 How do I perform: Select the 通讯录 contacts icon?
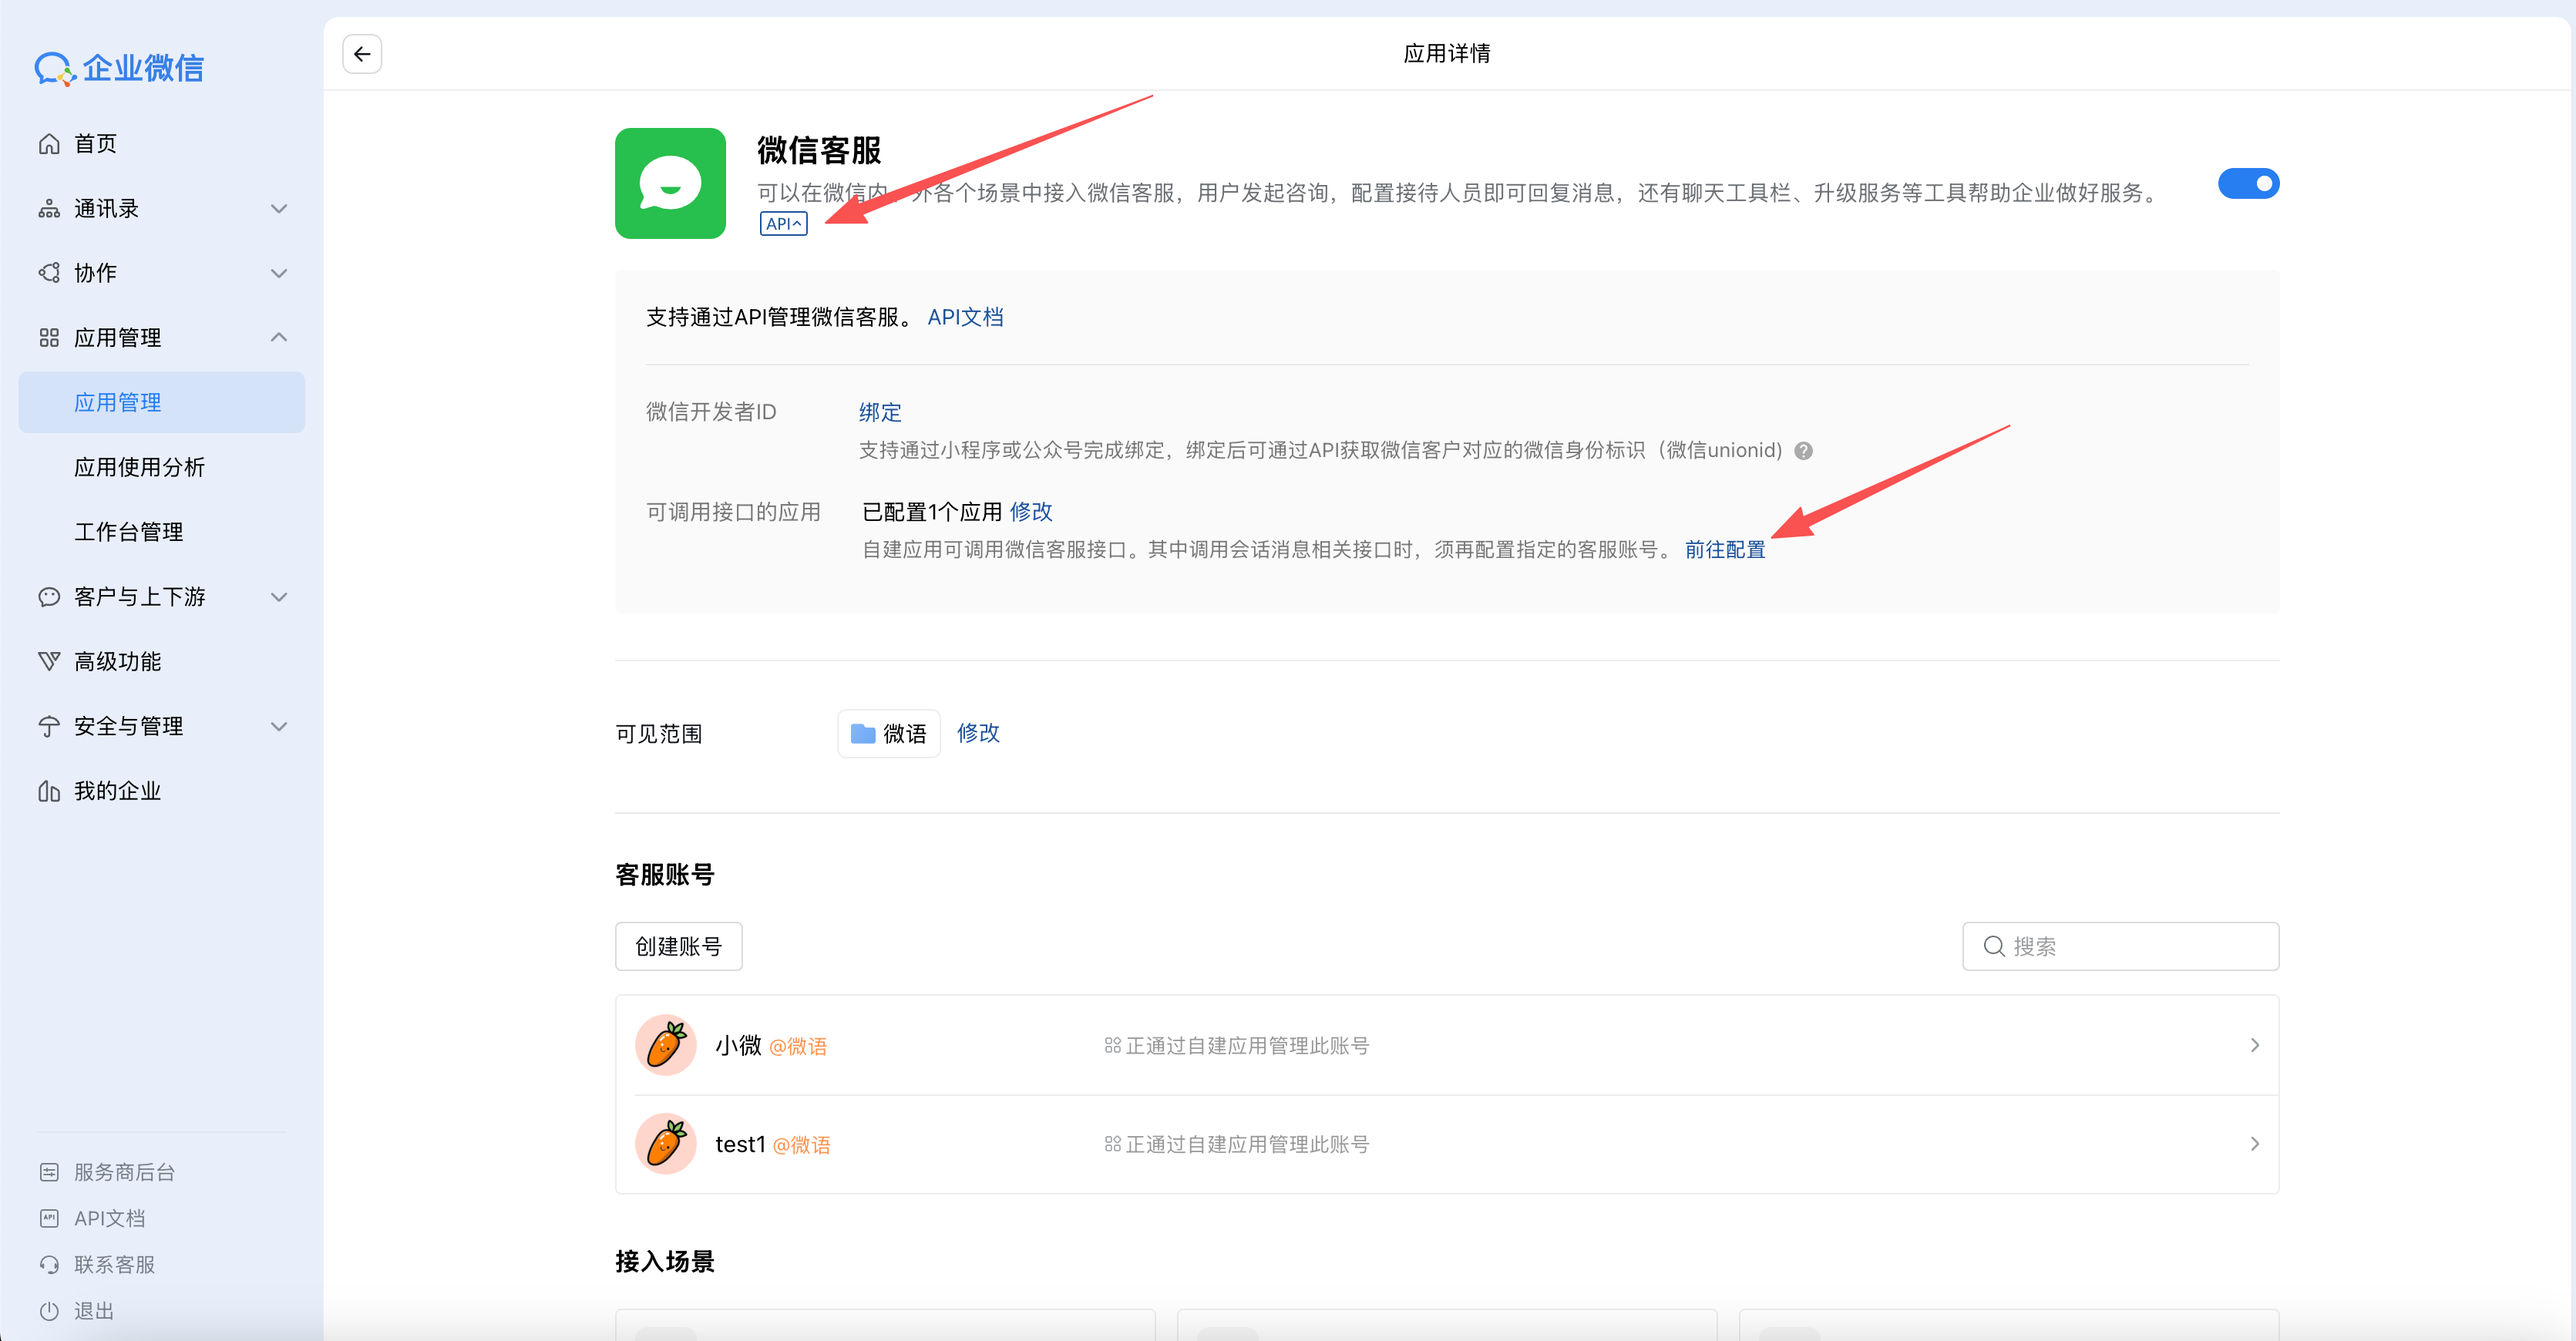49,208
